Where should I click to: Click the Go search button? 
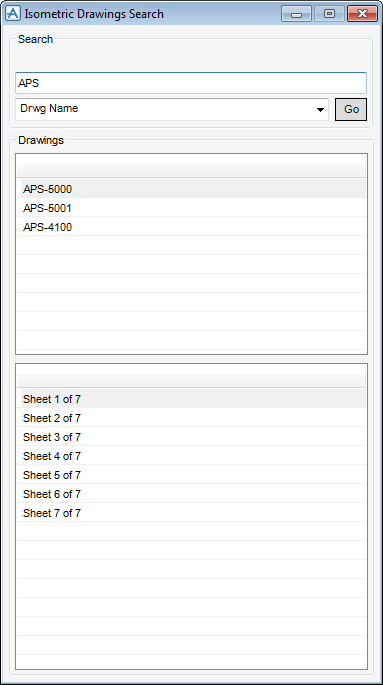coord(351,109)
